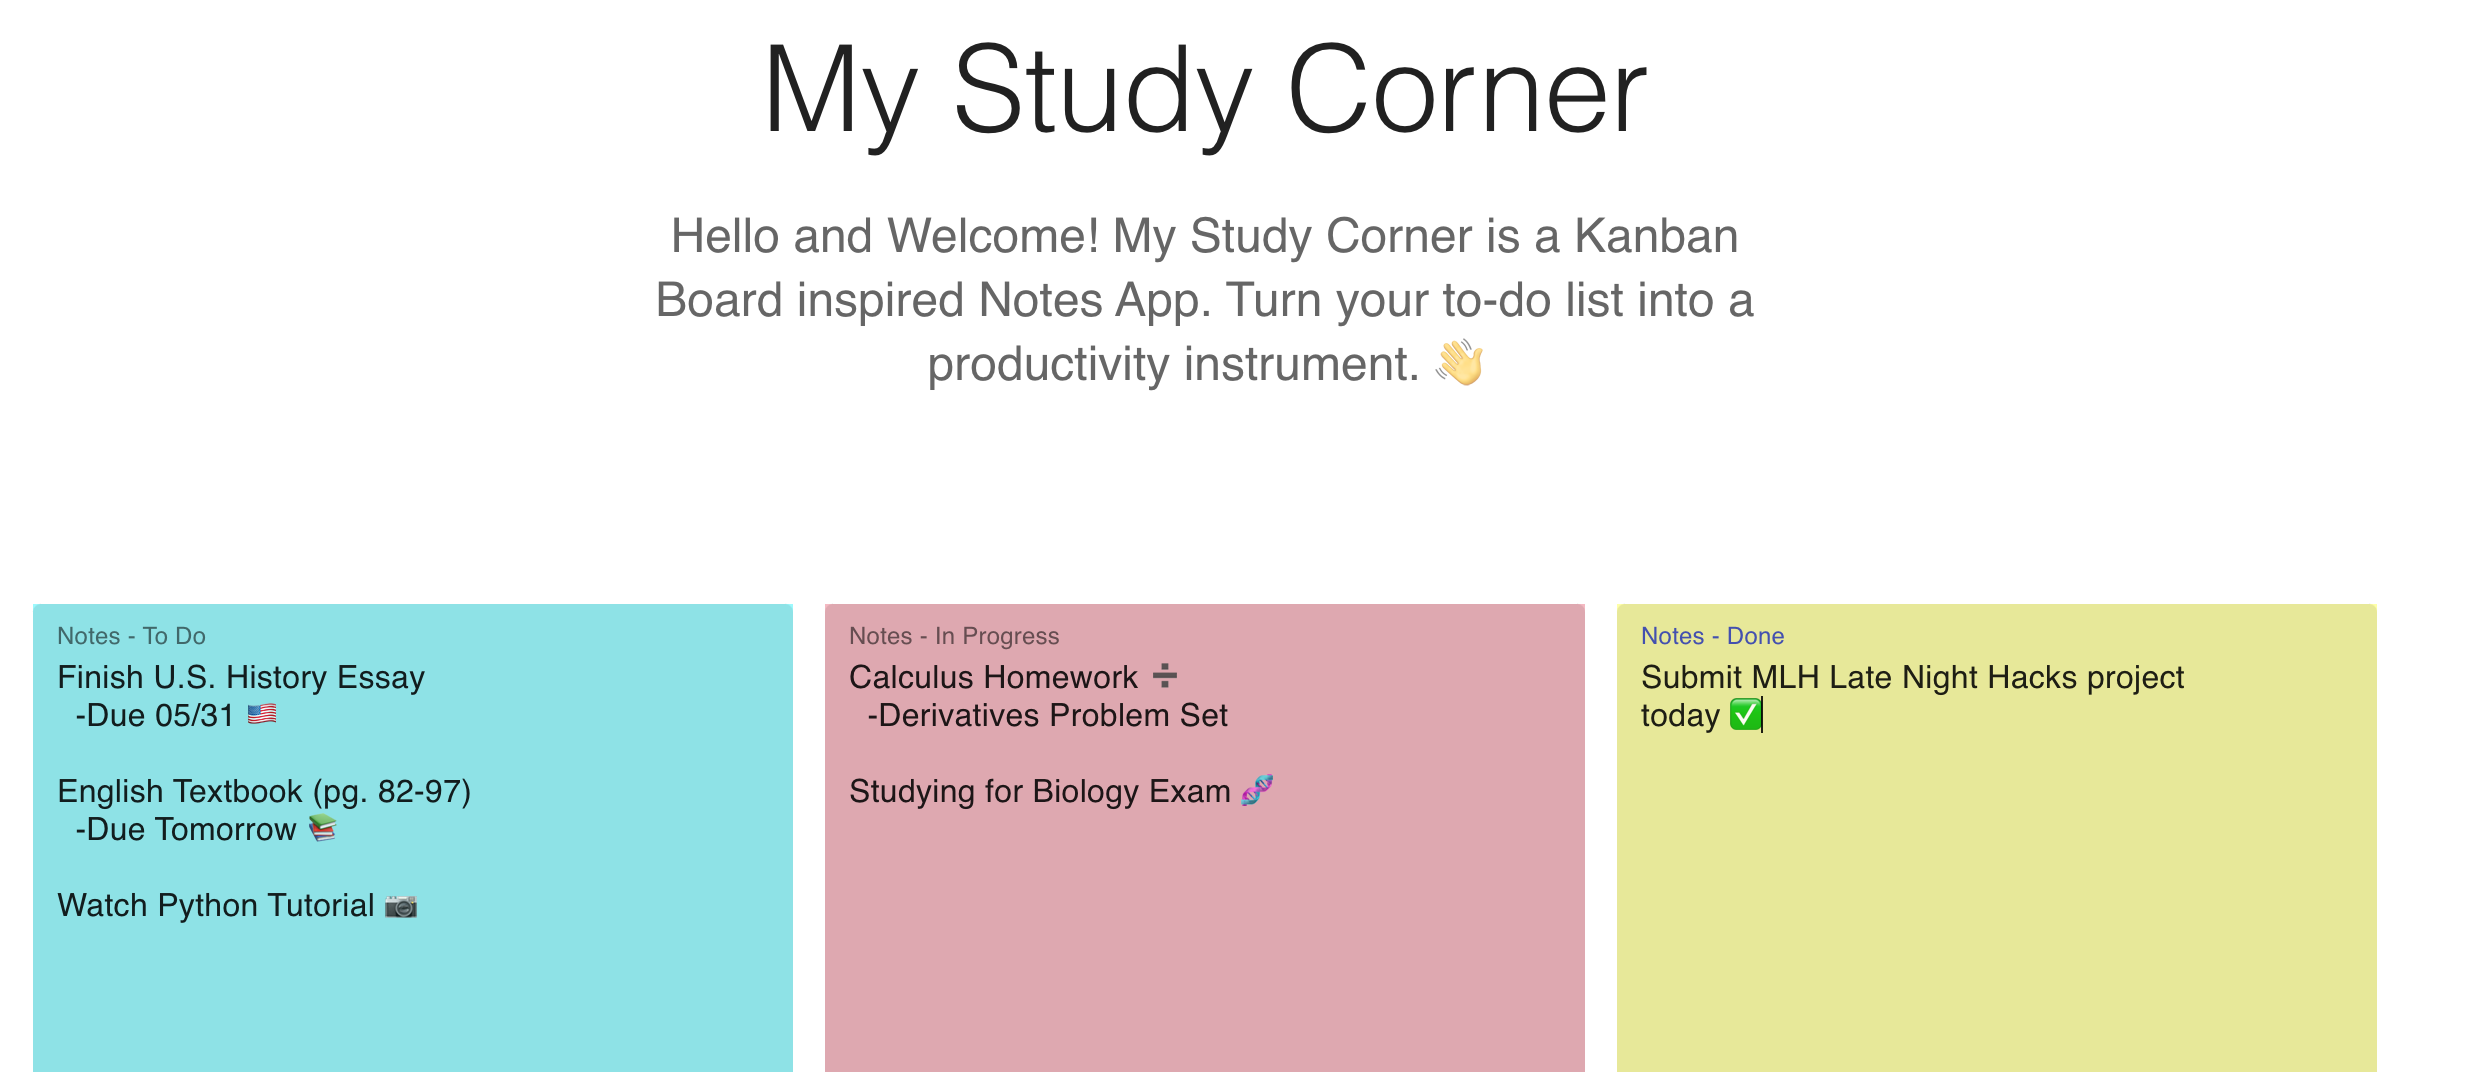Place cursor in Finish U.S. History Essay line
This screenshot has width=2468, height=1072.
coord(241,677)
